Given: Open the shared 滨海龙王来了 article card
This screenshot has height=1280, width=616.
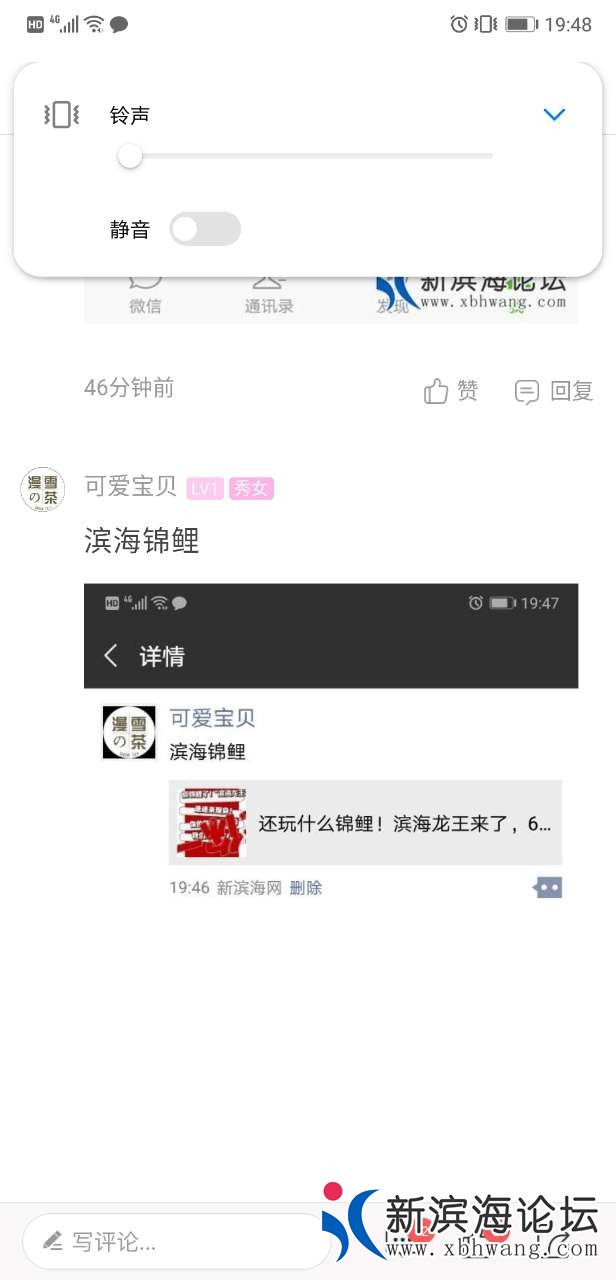Looking at the screenshot, I should 365,823.
